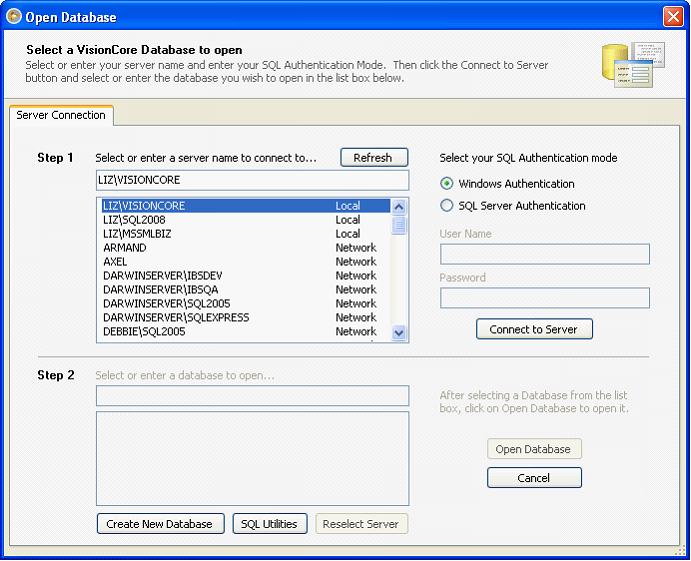Click server list scroll up arrow
The width and height of the screenshot is (691, 561).
(399, 206)
